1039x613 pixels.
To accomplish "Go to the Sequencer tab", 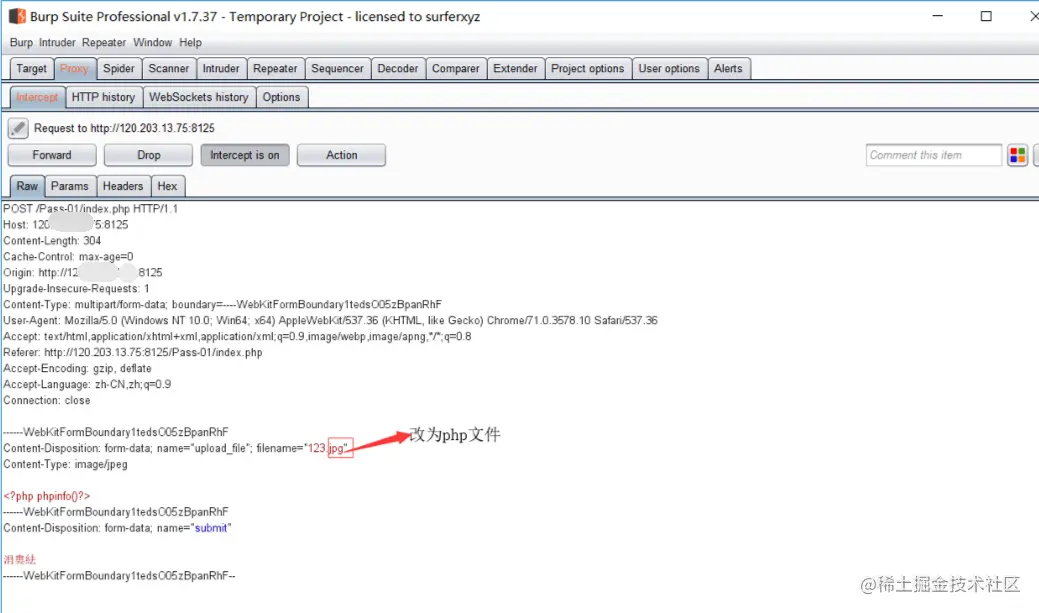I will click(x=337, y=68).
